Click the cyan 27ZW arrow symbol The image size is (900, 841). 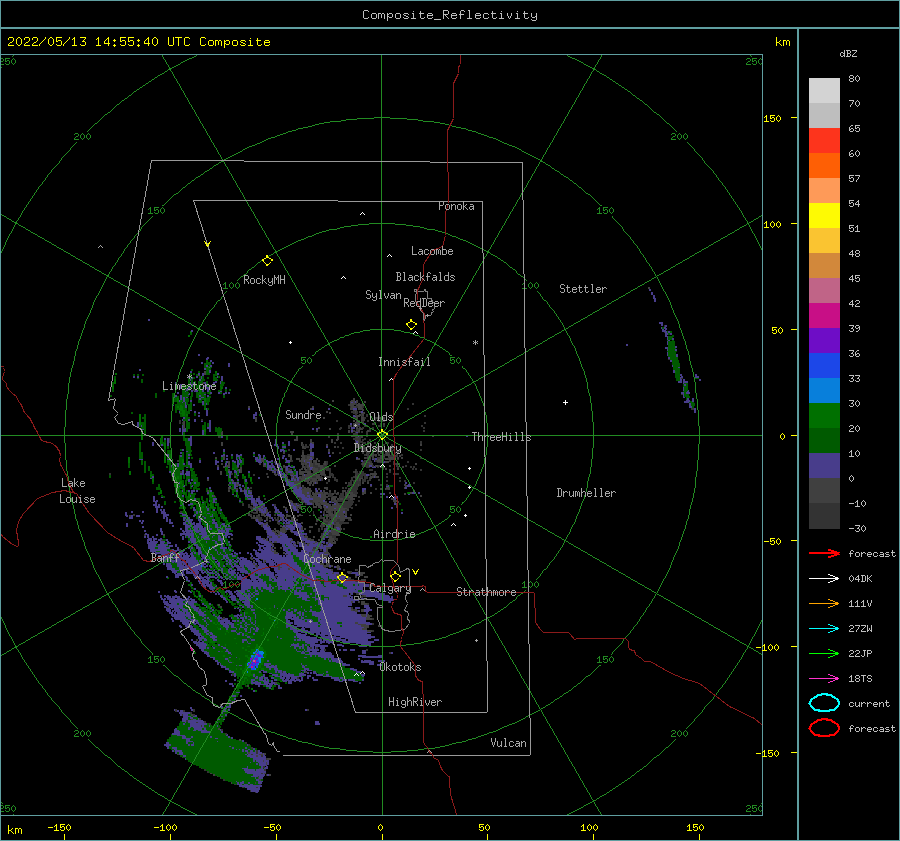point(824,629)
